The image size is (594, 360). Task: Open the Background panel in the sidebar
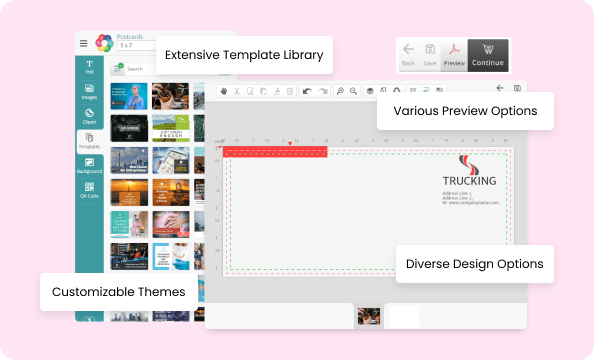[x=89, y=166]
